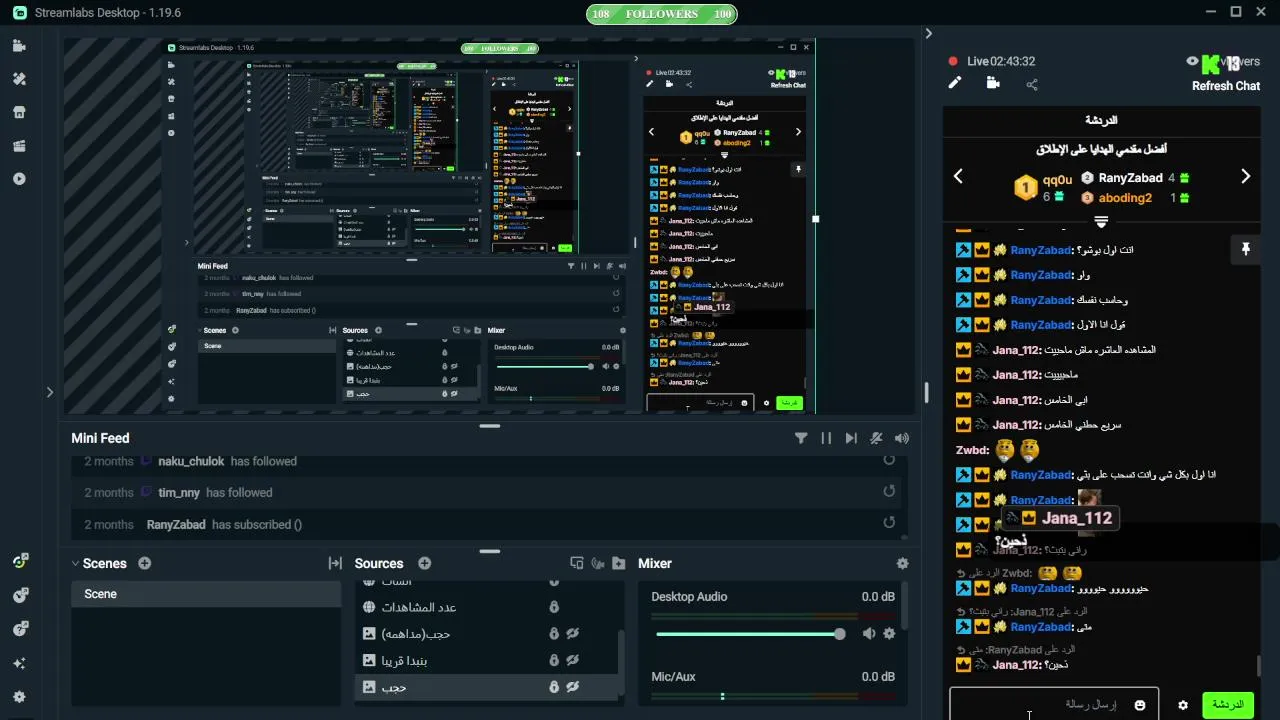Screen dimensions: 1280x720
Task: Click the pin icon in chat
Action: click(x=1246, y=249)
